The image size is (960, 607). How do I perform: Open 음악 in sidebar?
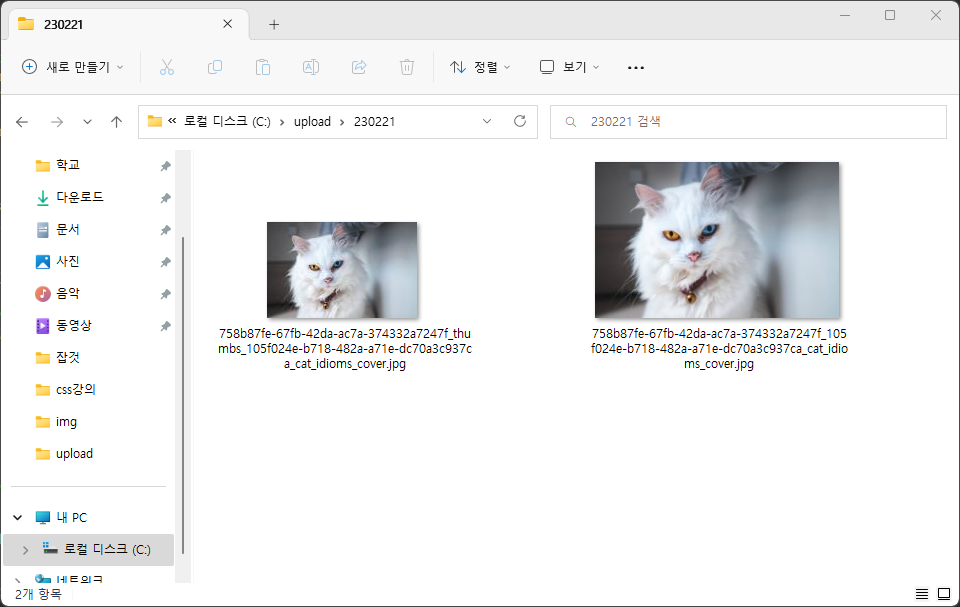coord(67,293)
